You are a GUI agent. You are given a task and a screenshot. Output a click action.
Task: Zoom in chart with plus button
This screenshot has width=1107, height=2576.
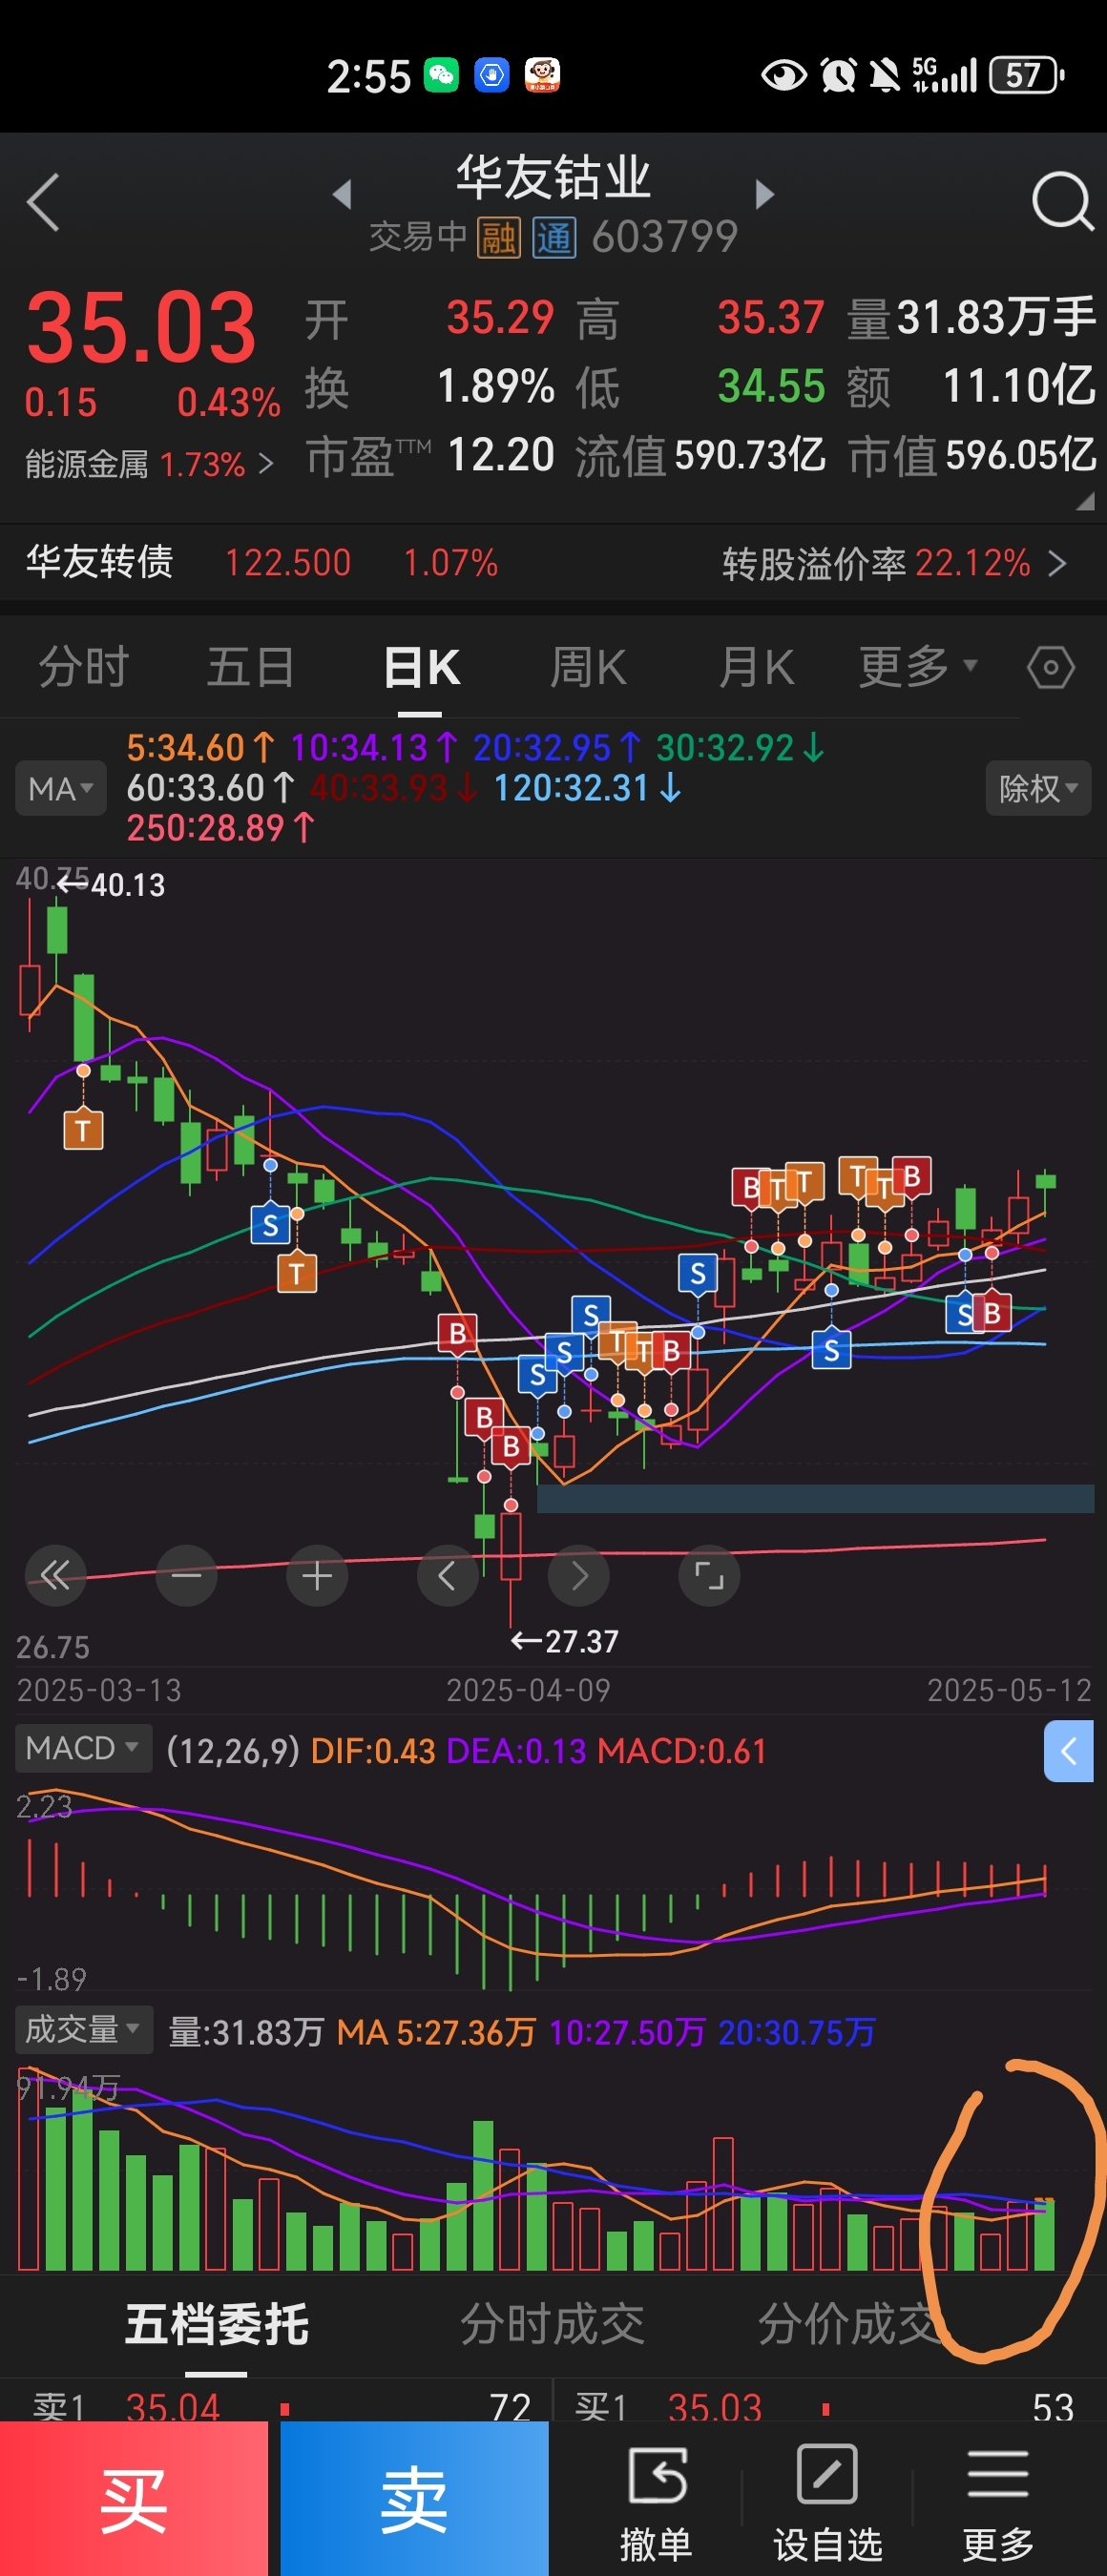[x=317, y=1576]
